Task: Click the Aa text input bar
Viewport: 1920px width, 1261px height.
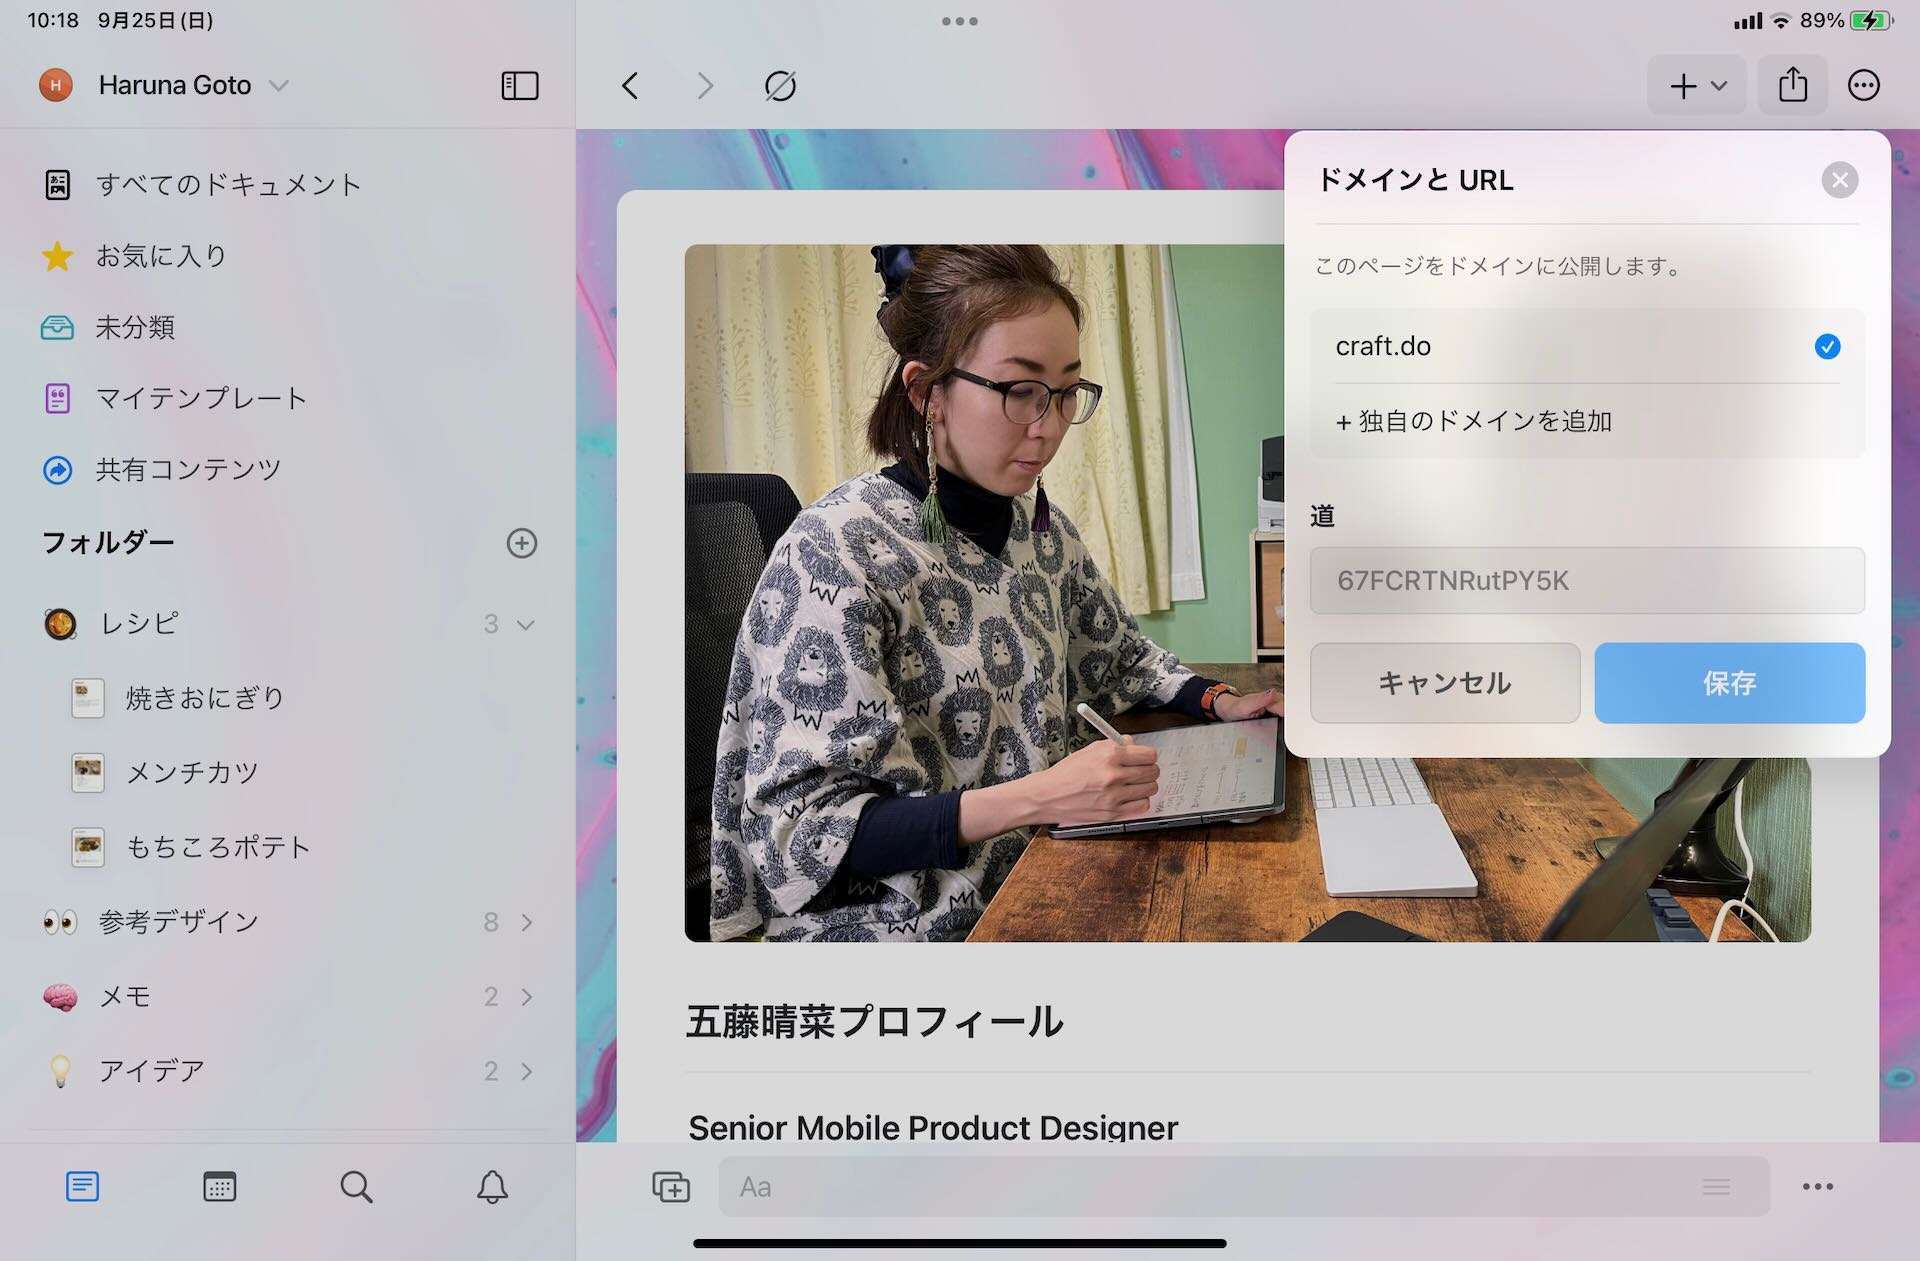Action: pyautogui.click(x=1244, y=1187)
